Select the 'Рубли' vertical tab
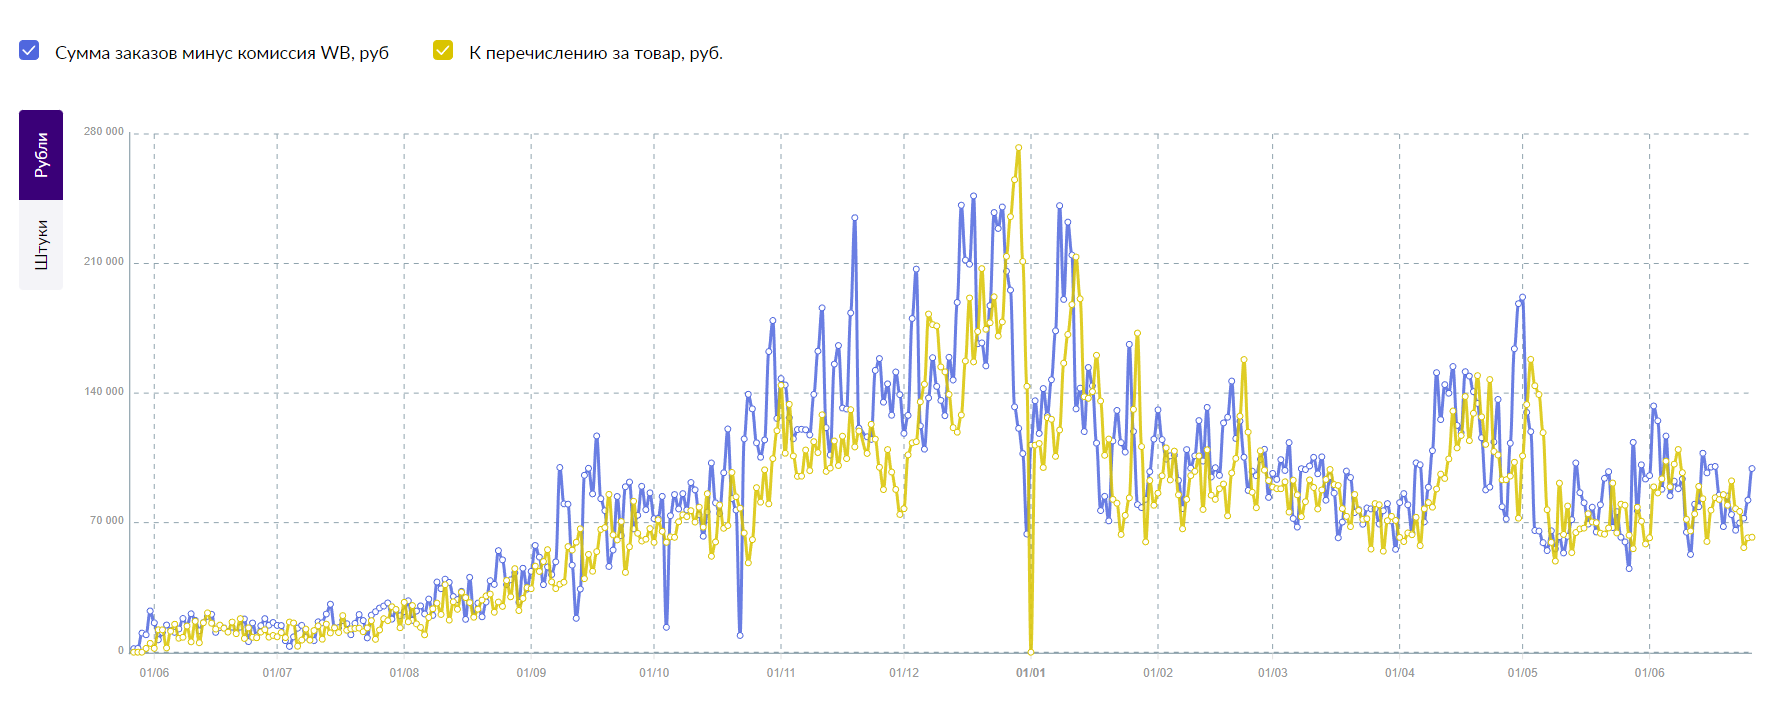 tap(41, 155)
